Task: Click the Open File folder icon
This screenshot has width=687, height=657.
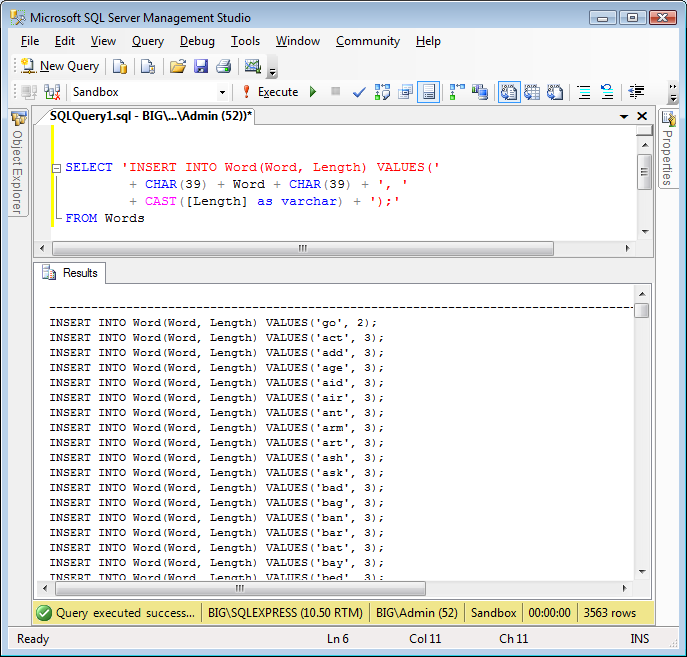Action: 177,67
